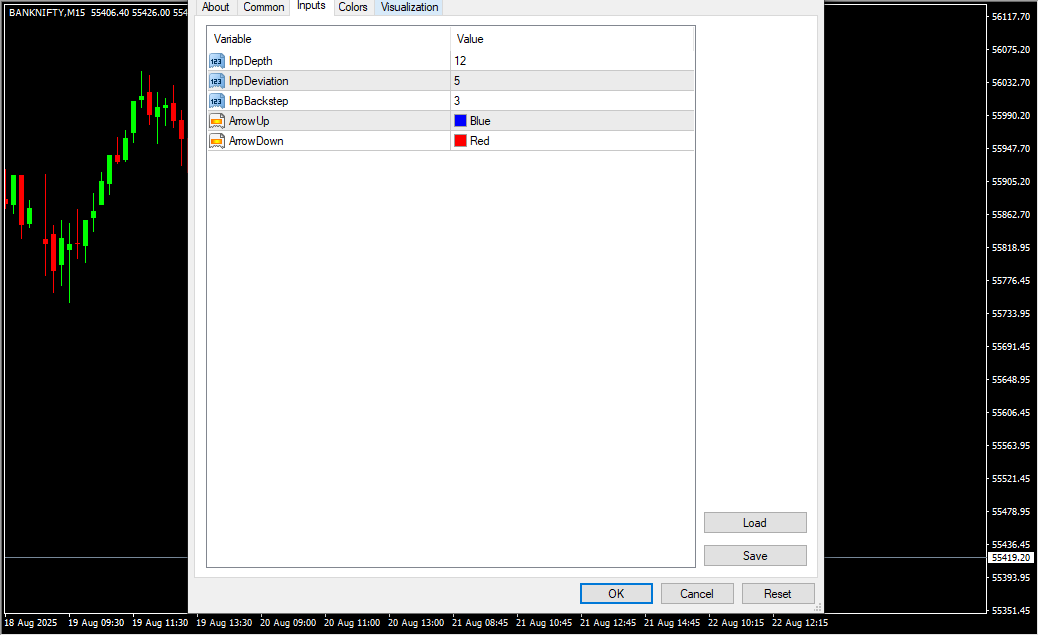The image size is (1039, 636).
Task: Click the Cancel button
Action: coord(697,594)
